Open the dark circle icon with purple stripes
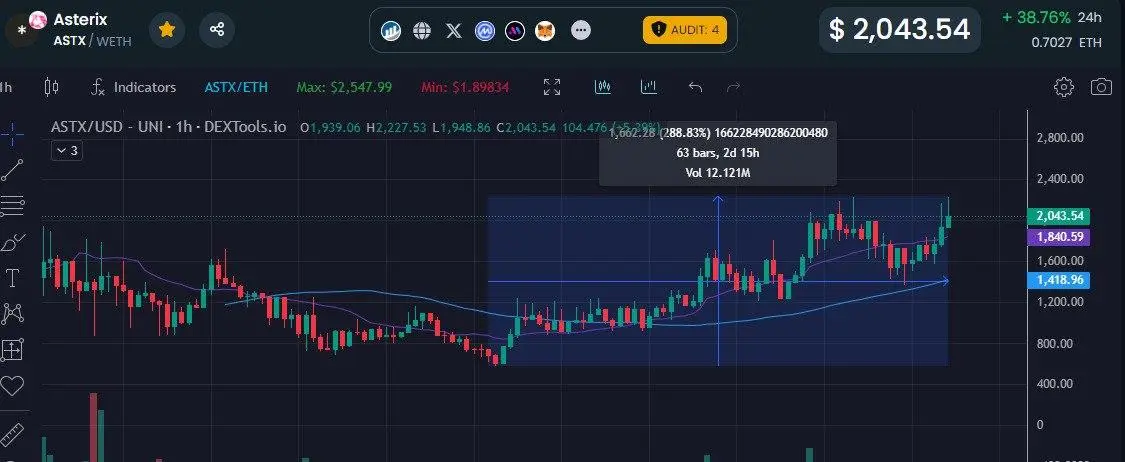The height and width of the screenshot is (462, 1125). click(514, 31)
